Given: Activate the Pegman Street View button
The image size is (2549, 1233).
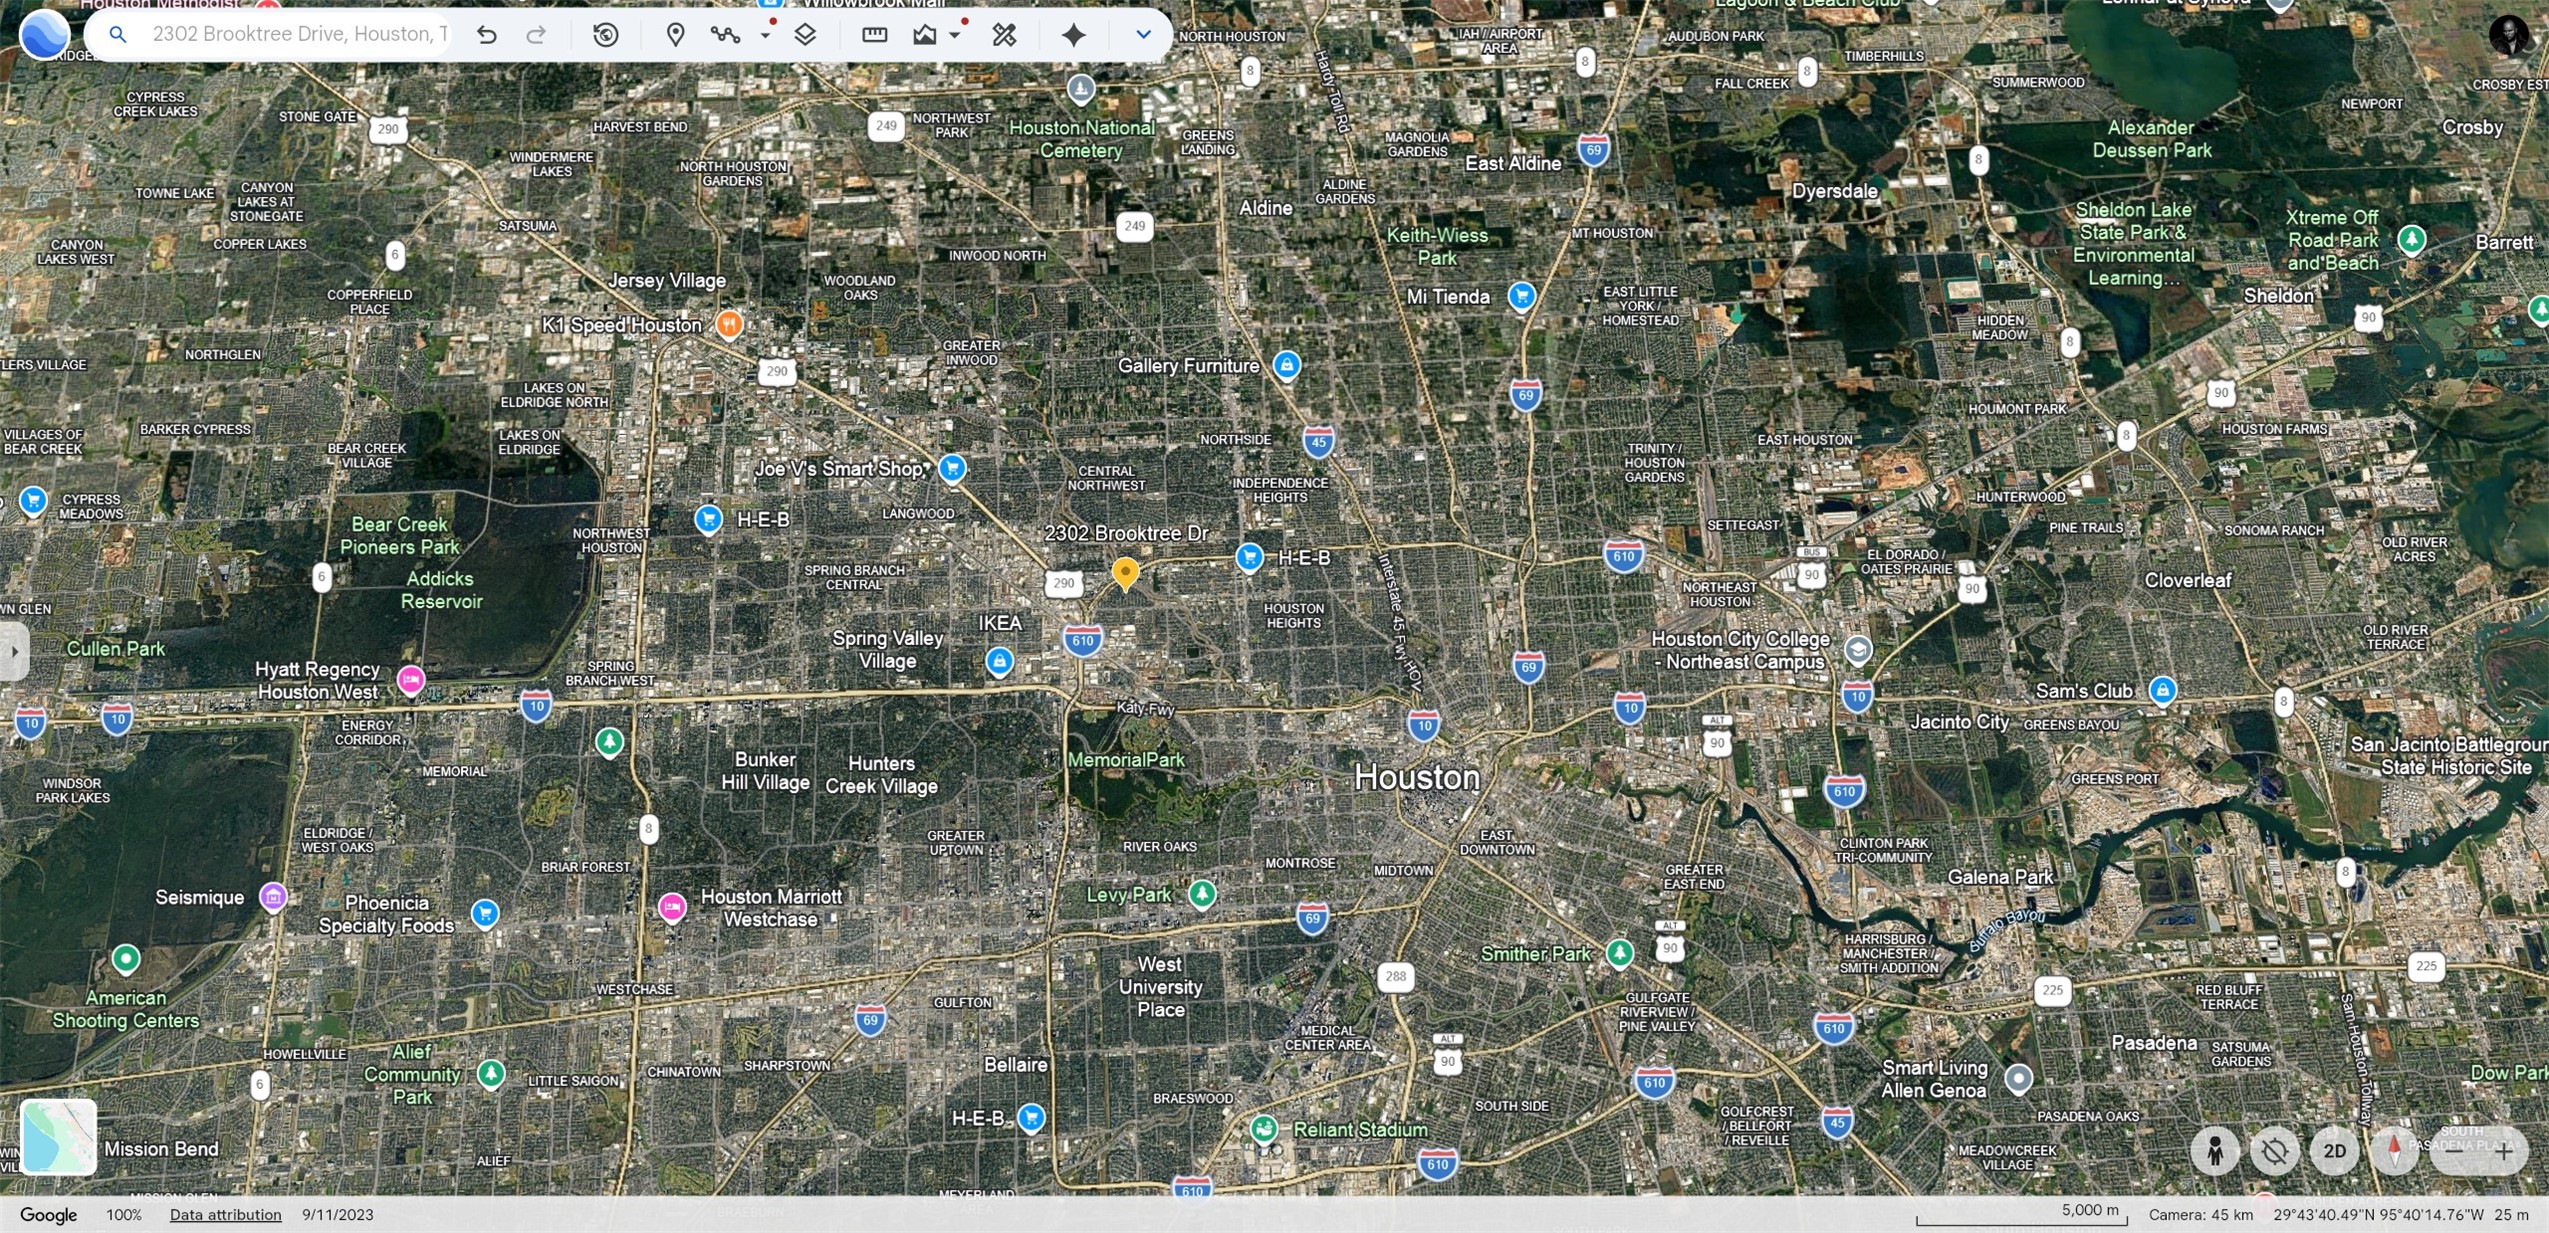Looking at the screenshot, I should point(2215,1151).
